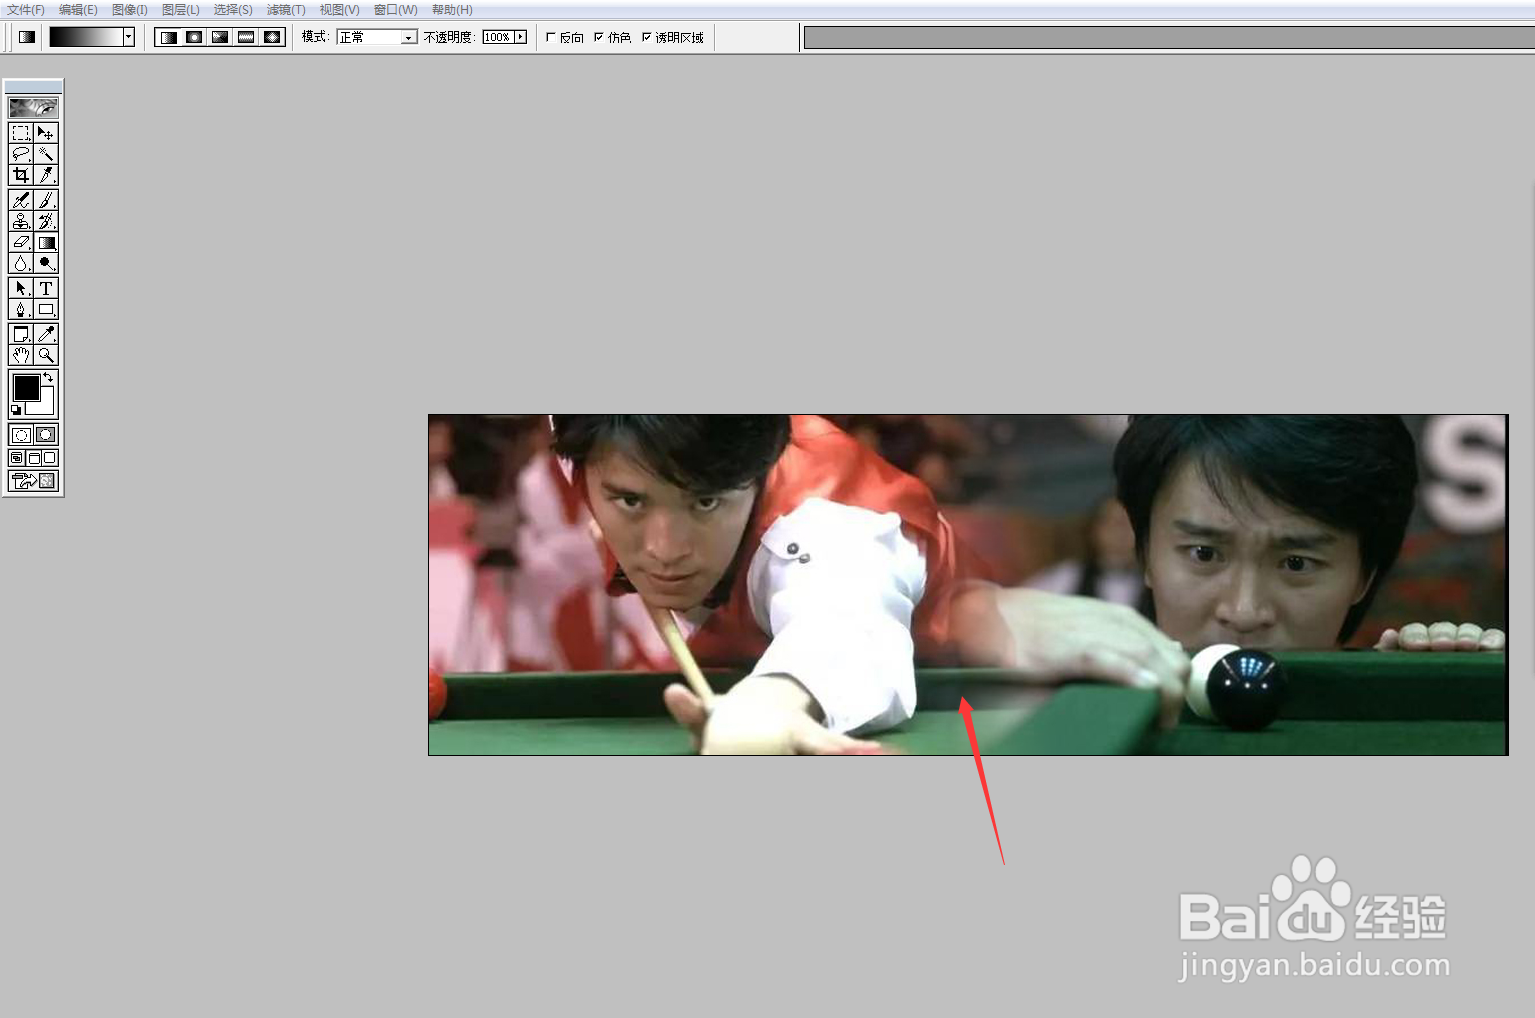Choose Reflected gradient style

[246, 37]
